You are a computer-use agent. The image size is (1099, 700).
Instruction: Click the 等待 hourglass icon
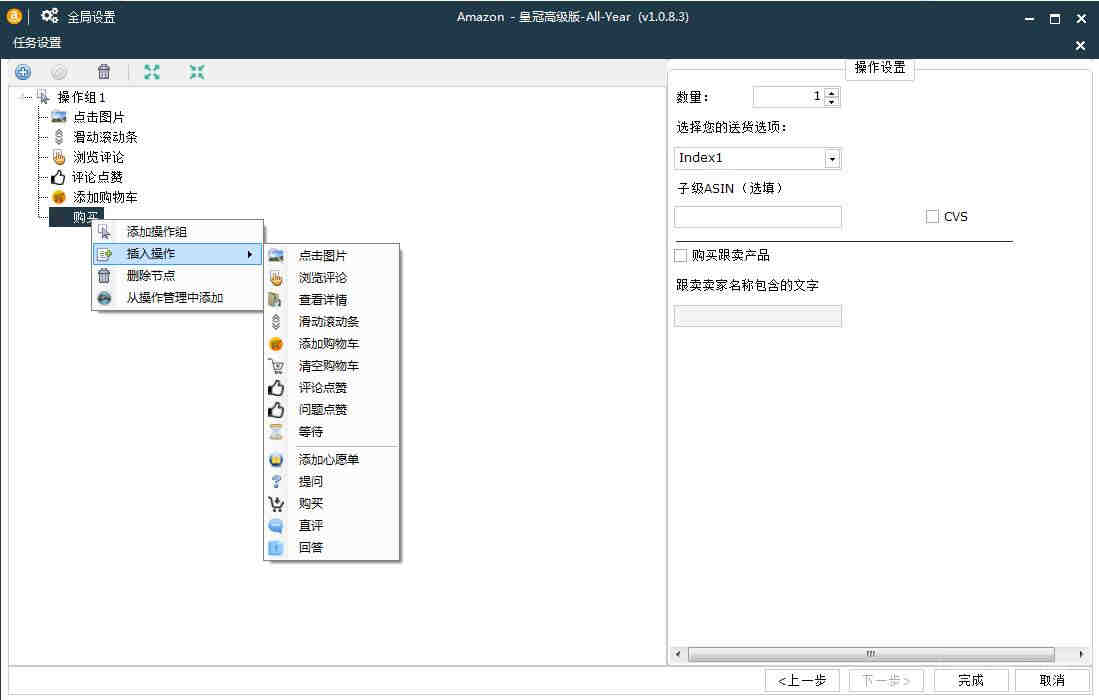[276, 432]
